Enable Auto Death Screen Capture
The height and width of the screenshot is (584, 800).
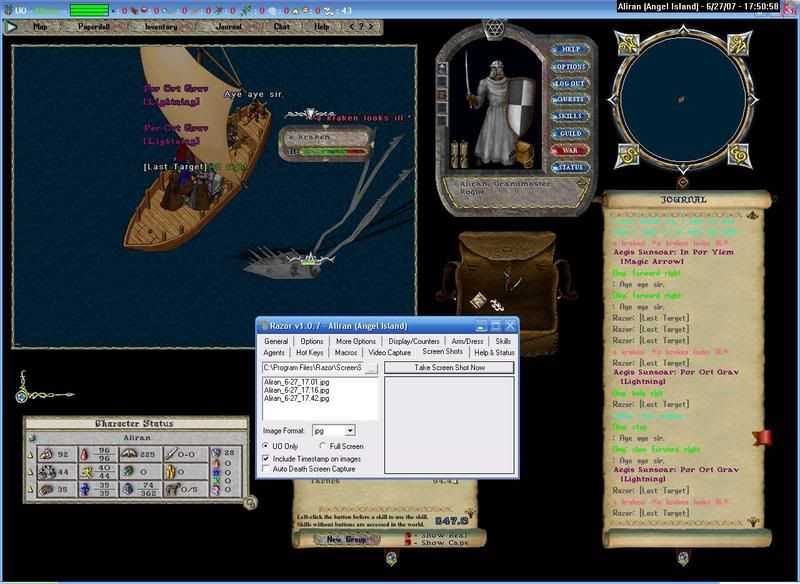[x=266, y=469]
